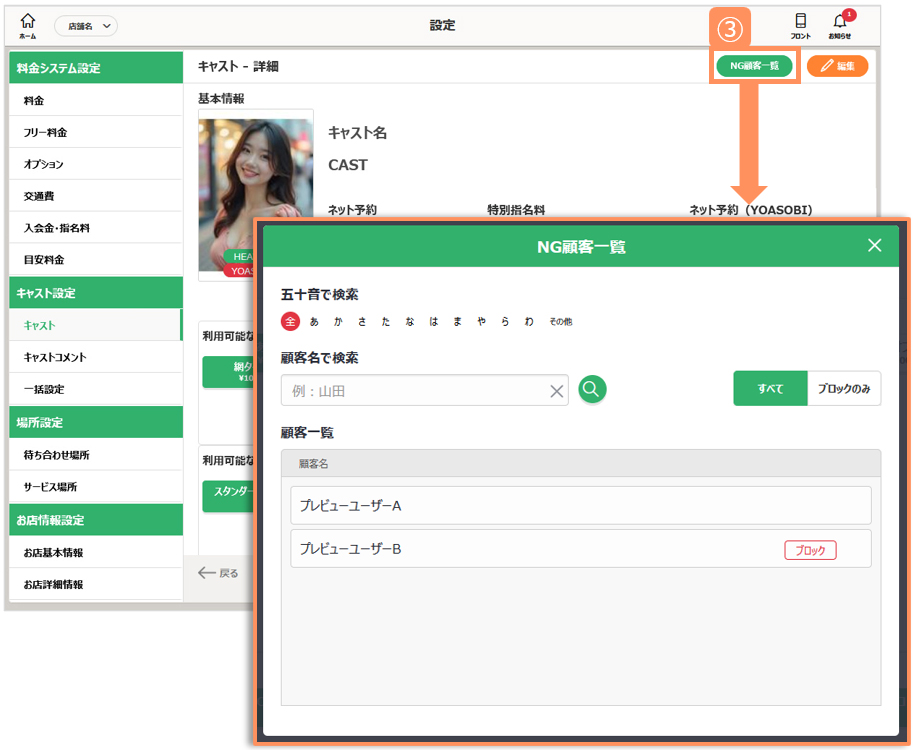Click the 顧客名で検索 input field

tap(415, 391)
